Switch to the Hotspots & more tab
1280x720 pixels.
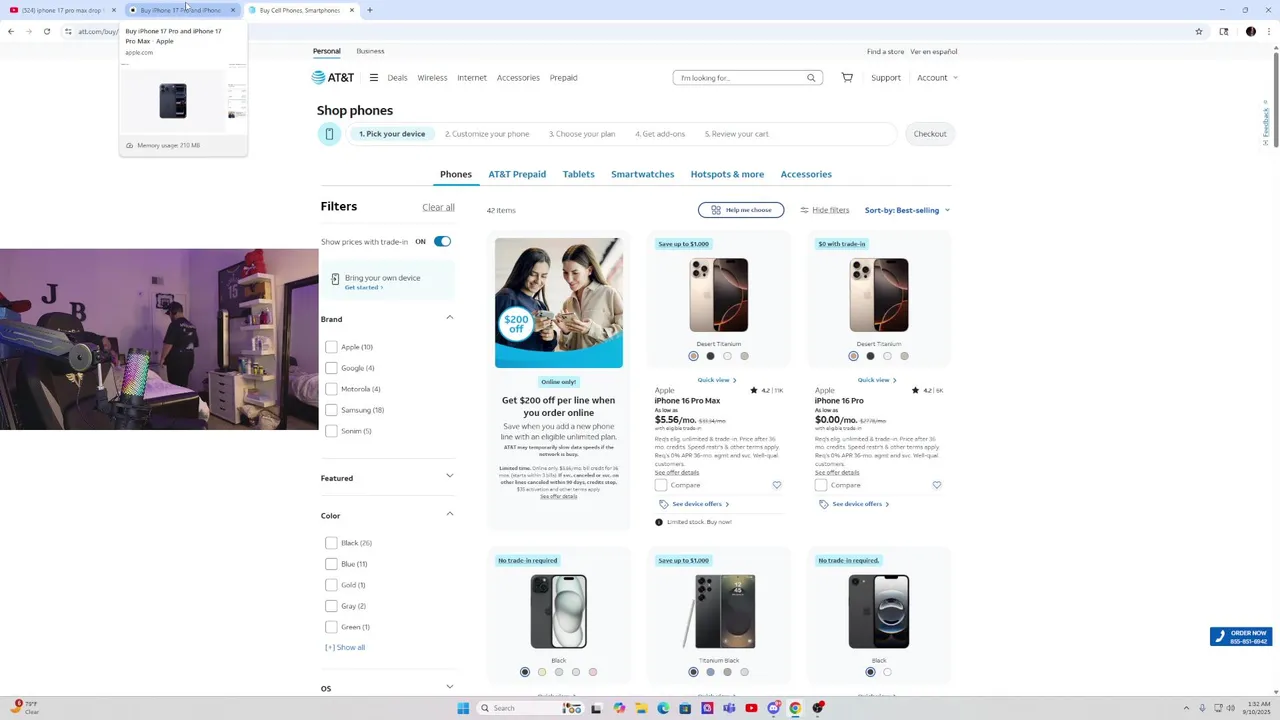(x=727, y=174)
